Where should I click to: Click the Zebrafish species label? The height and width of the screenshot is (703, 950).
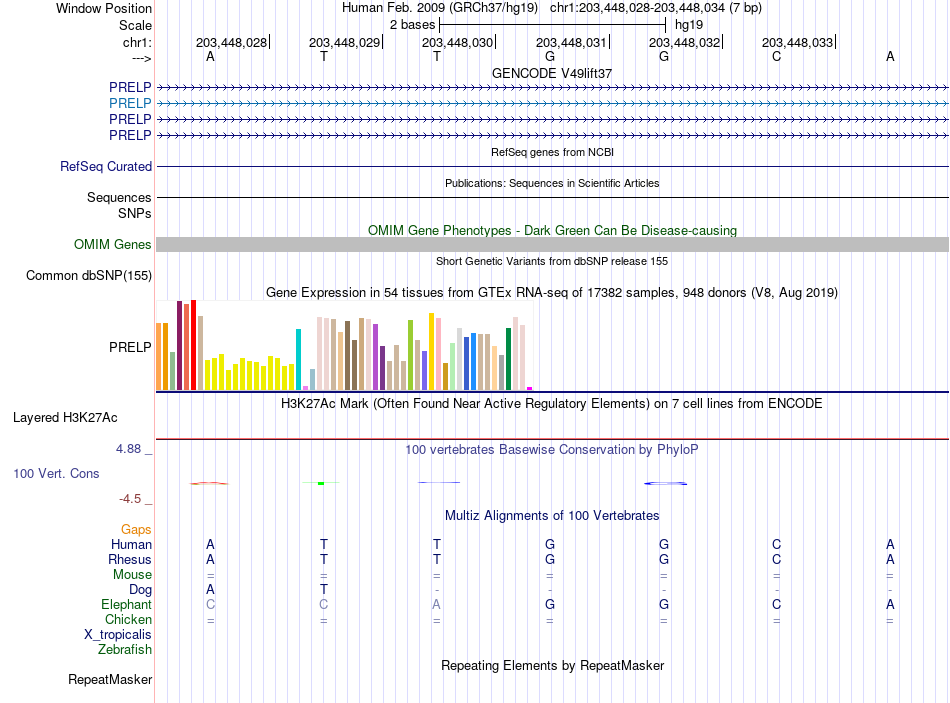tap(125, 649)
